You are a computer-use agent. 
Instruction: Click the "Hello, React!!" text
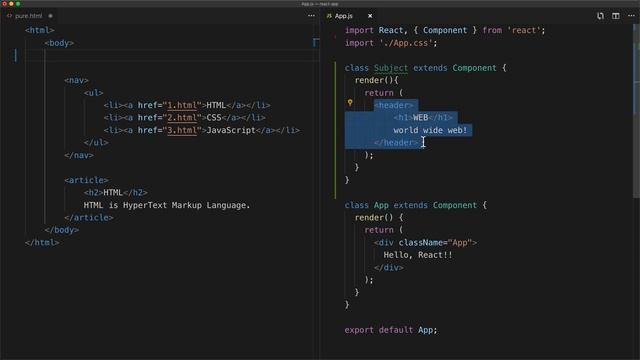click(x=418, y=255)
